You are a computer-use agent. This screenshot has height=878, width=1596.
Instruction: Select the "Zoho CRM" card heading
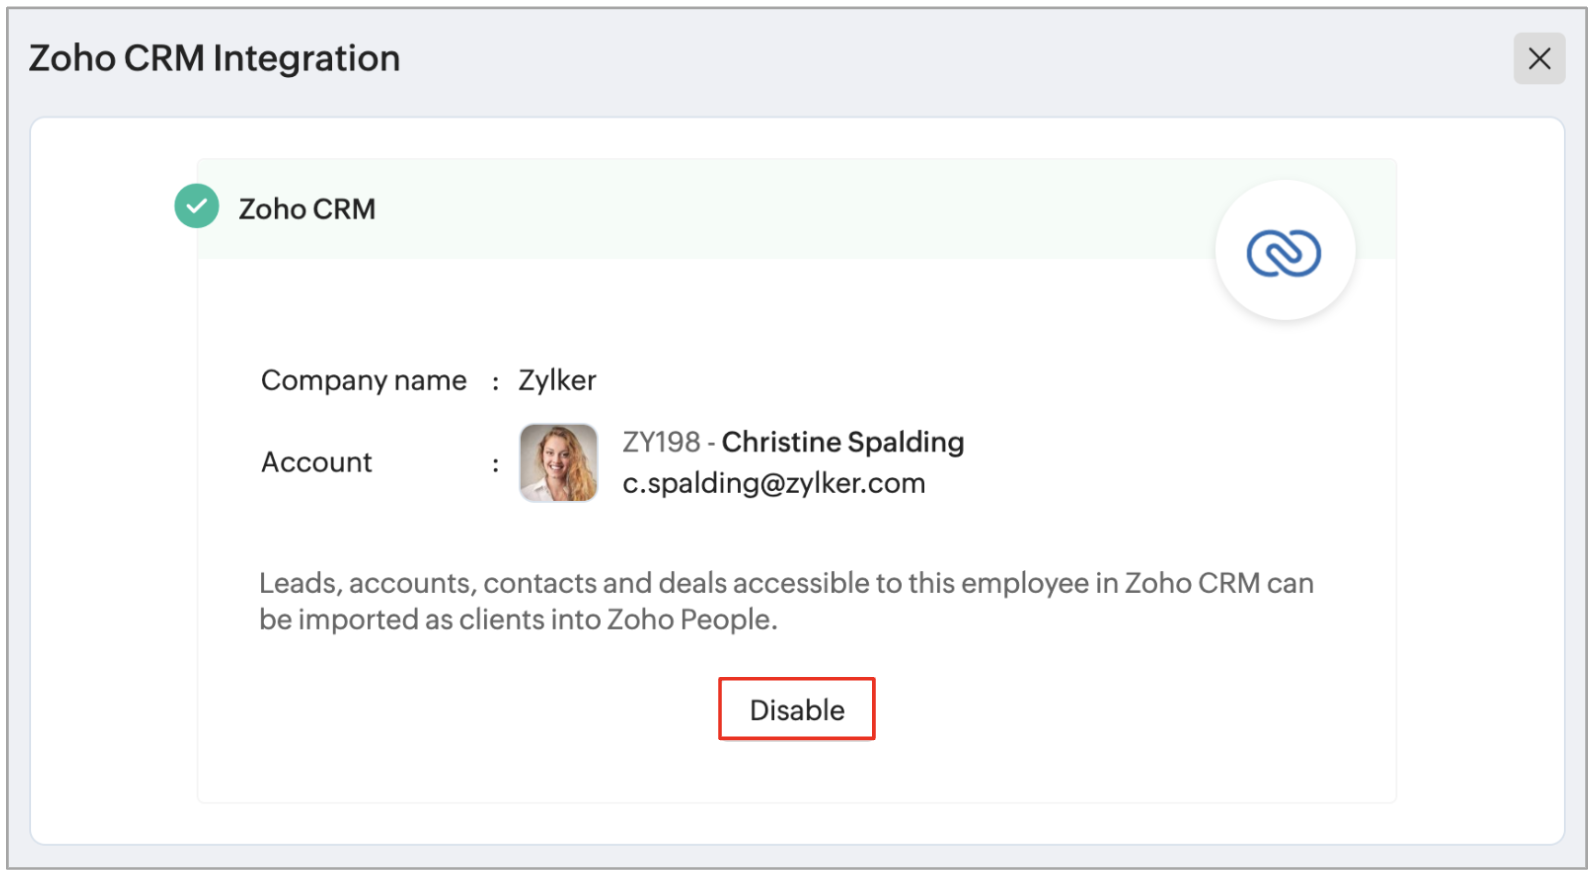(x=307, y=209)
